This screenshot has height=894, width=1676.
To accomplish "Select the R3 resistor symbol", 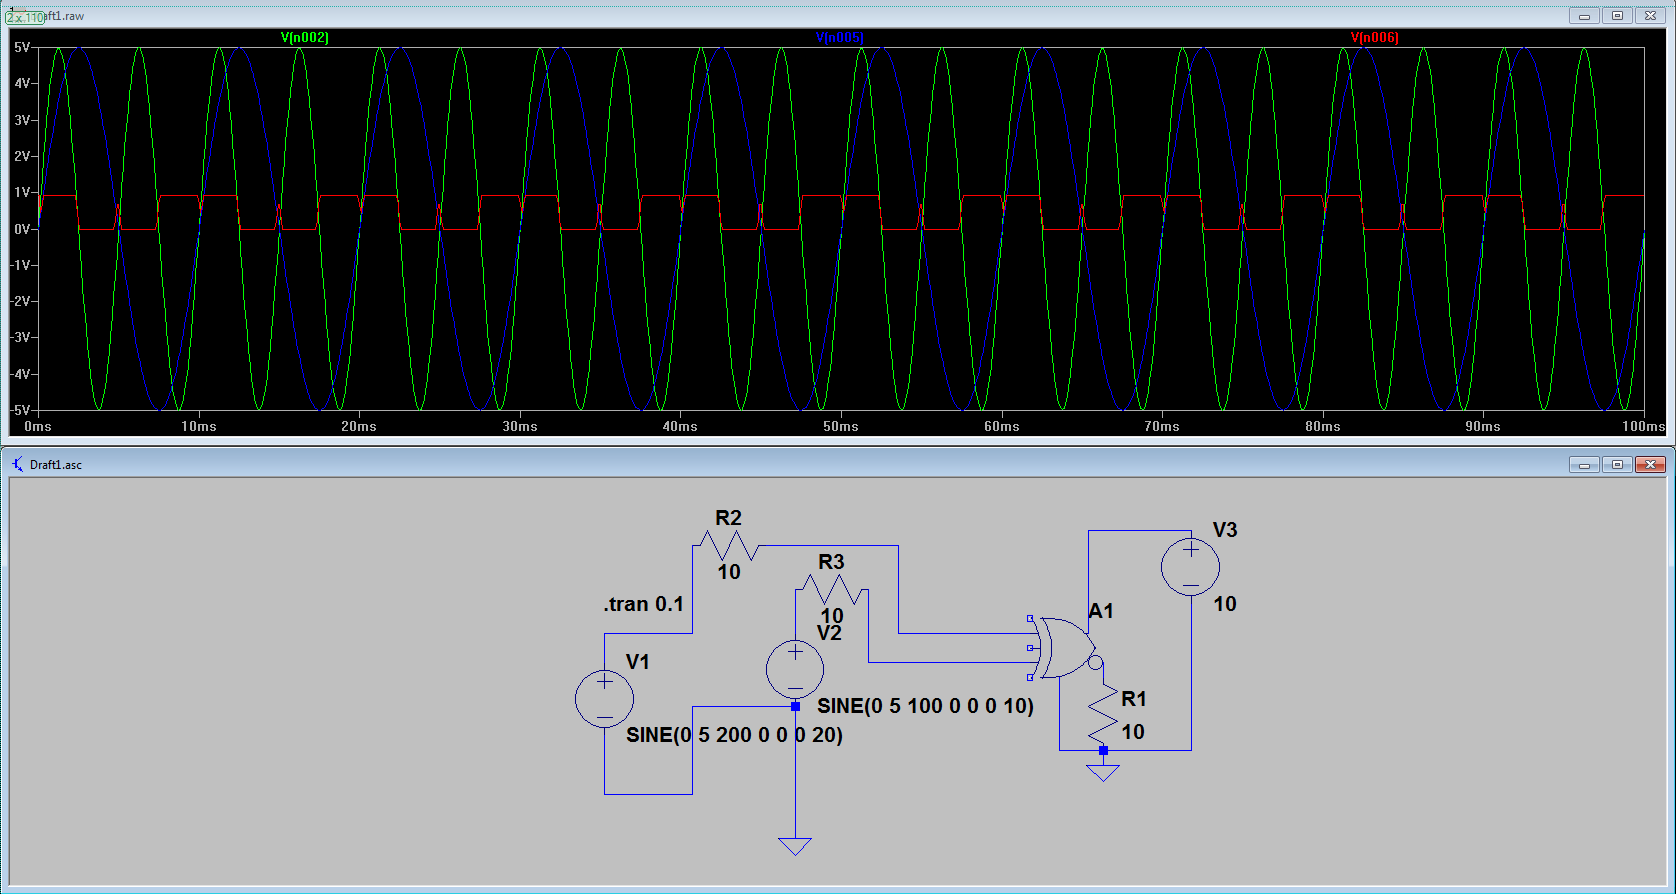I will coord(832,589).
